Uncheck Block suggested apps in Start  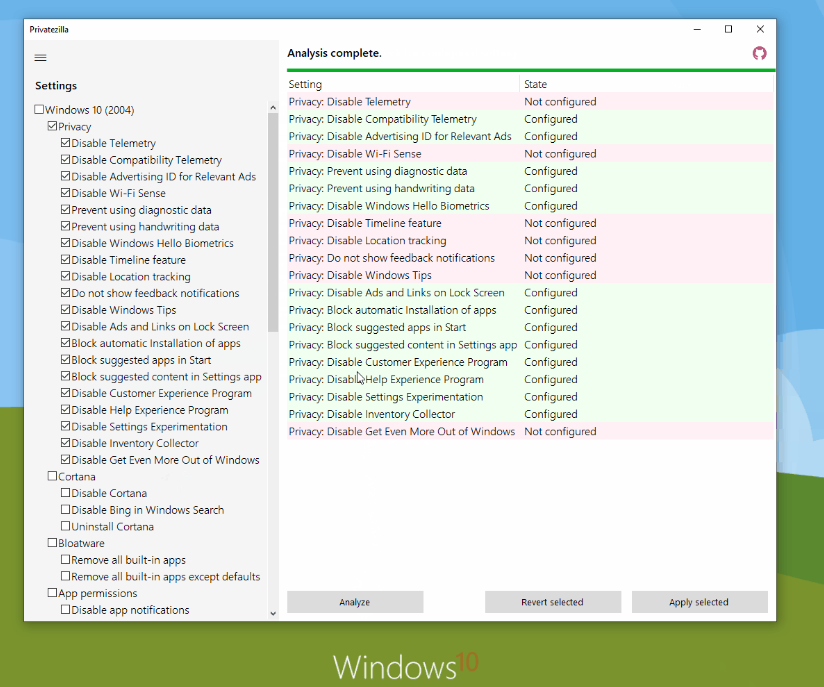click(65, 360)
